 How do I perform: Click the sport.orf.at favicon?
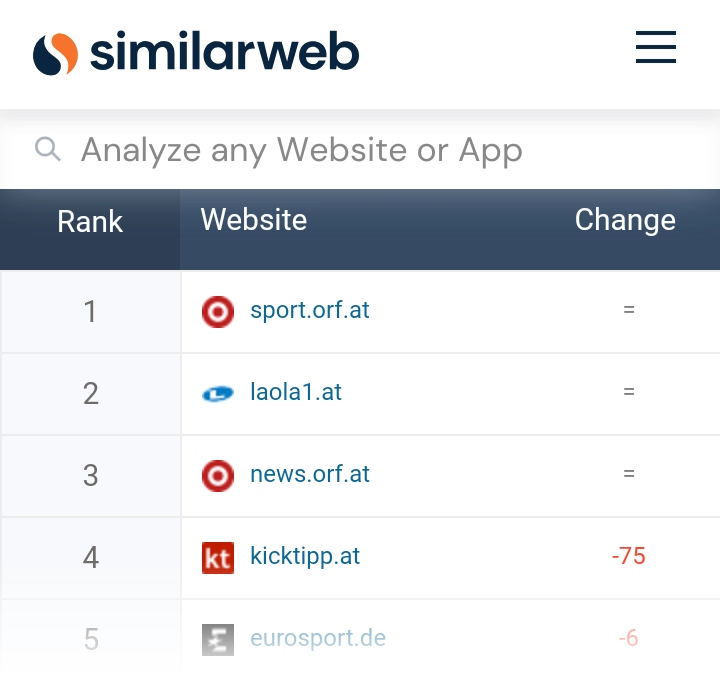tap(217, 311)
